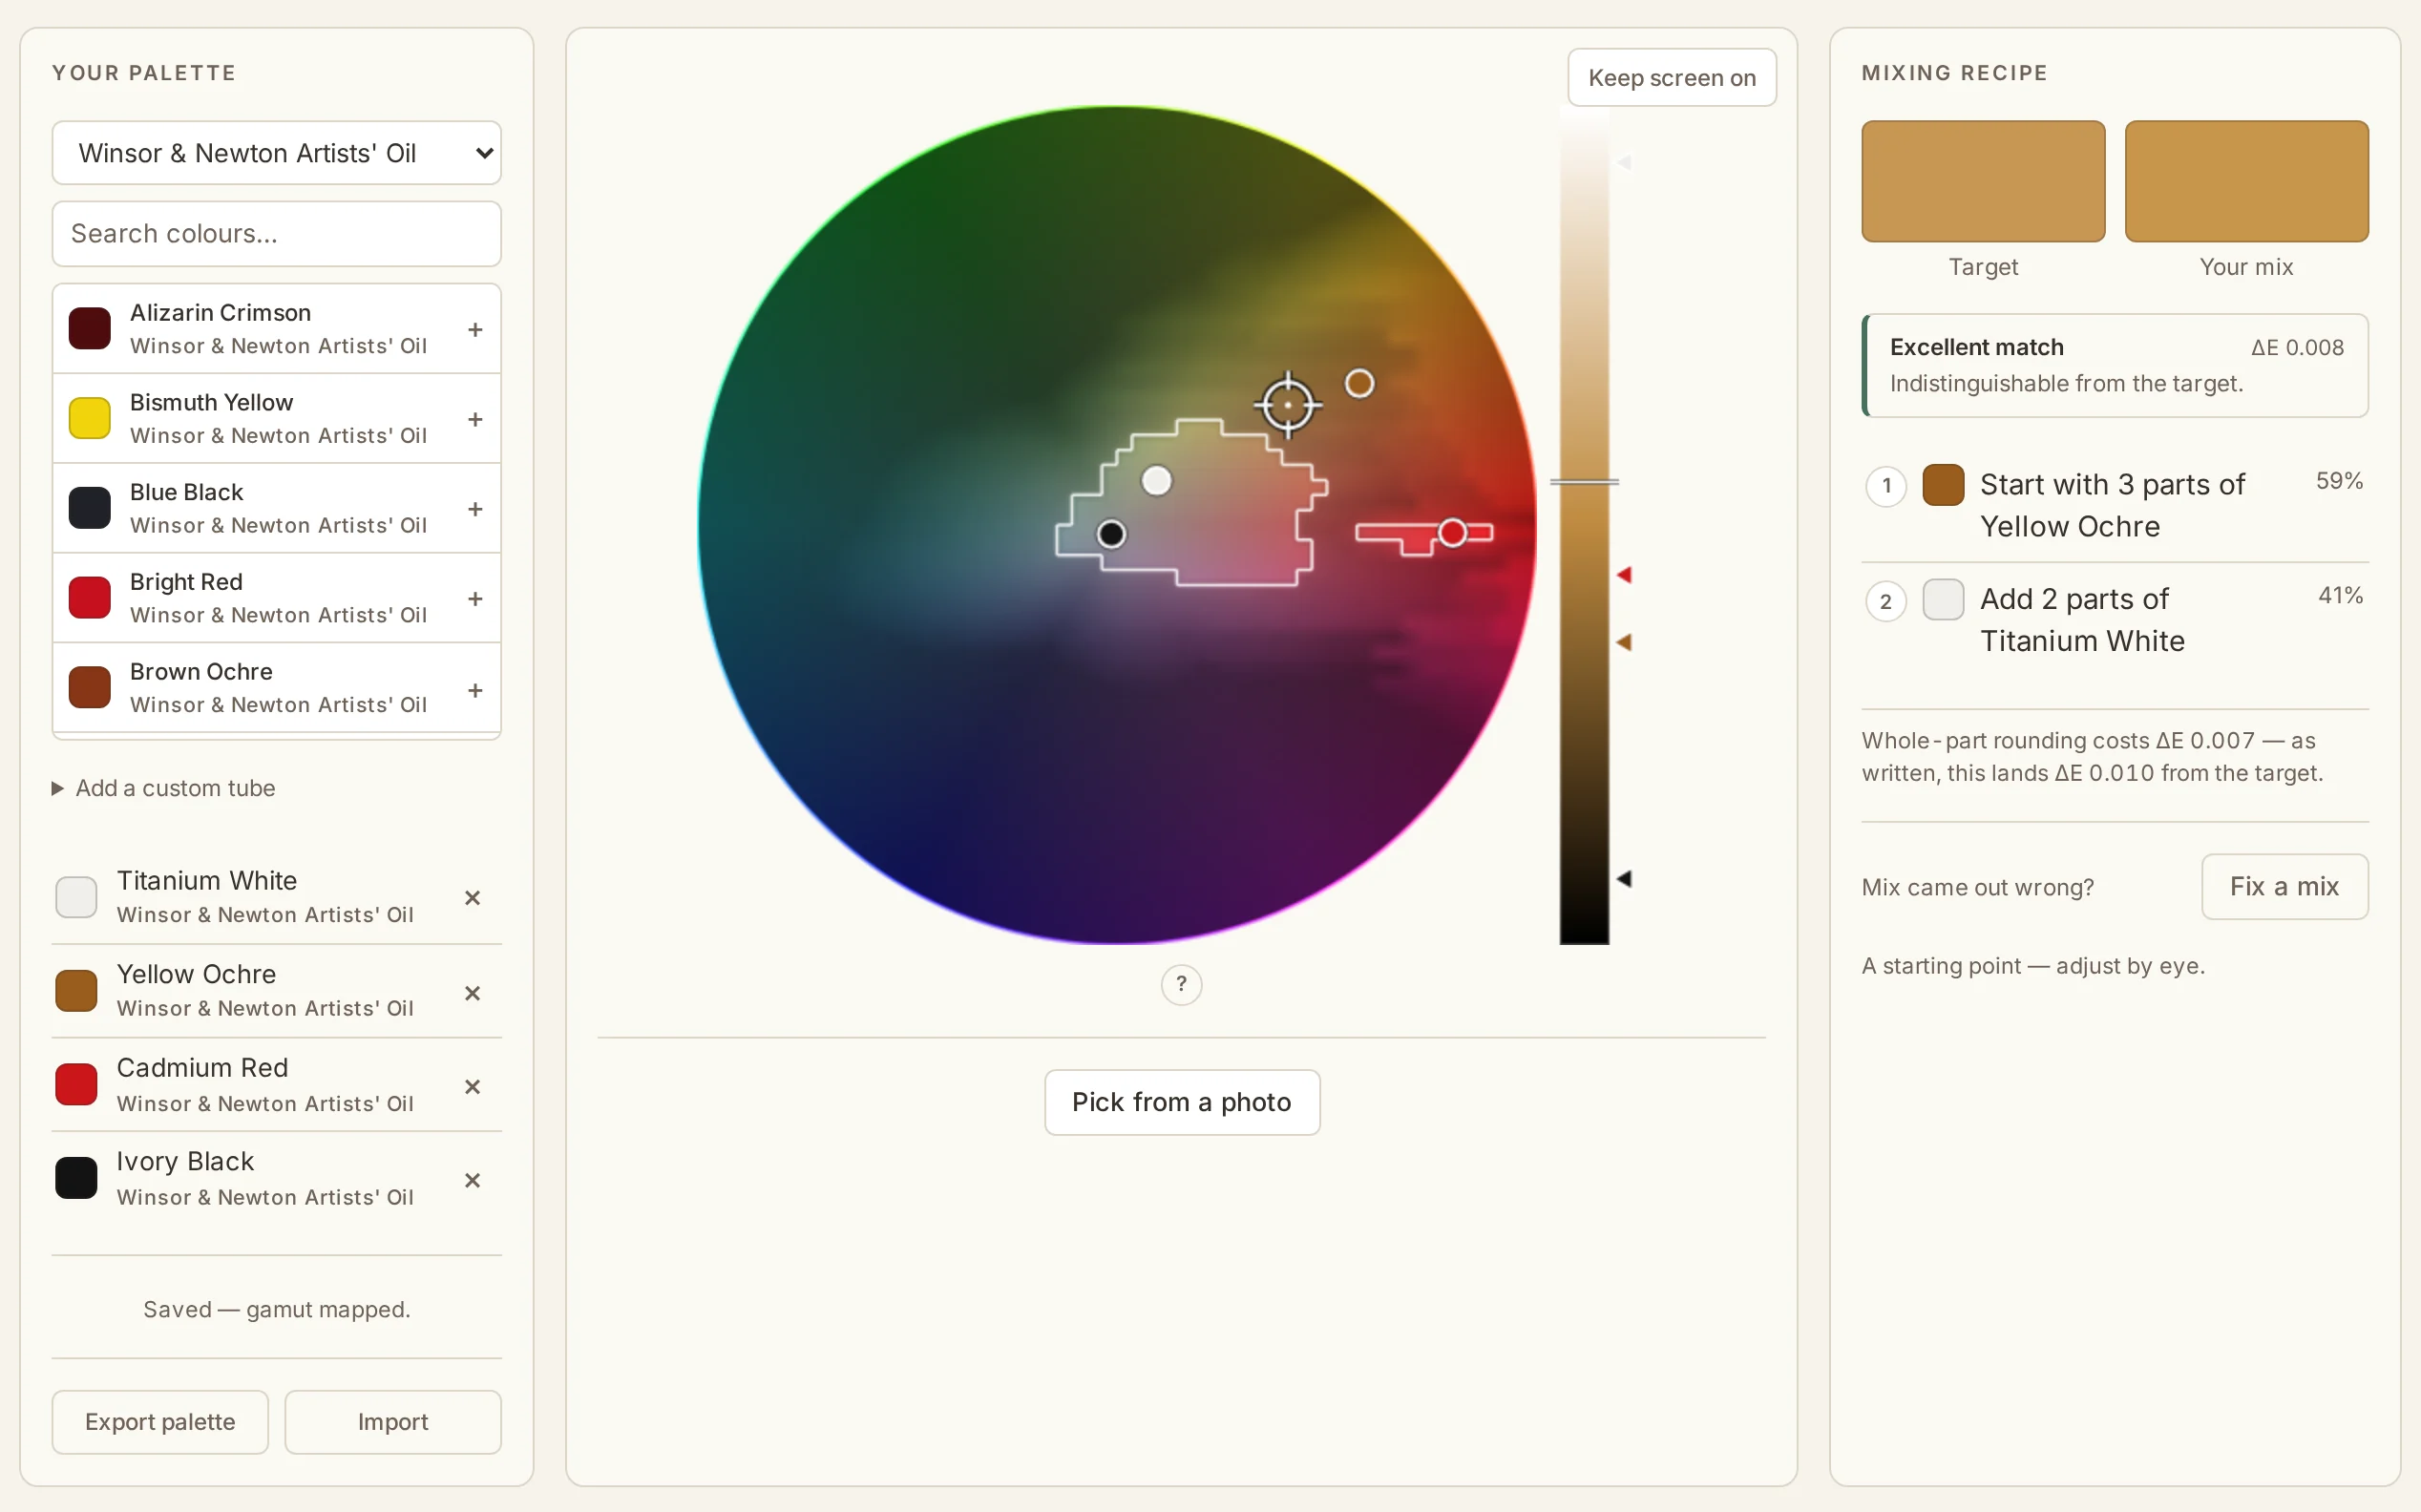Click the Alizarin Crimson swatch in the list

click(89, 329)
